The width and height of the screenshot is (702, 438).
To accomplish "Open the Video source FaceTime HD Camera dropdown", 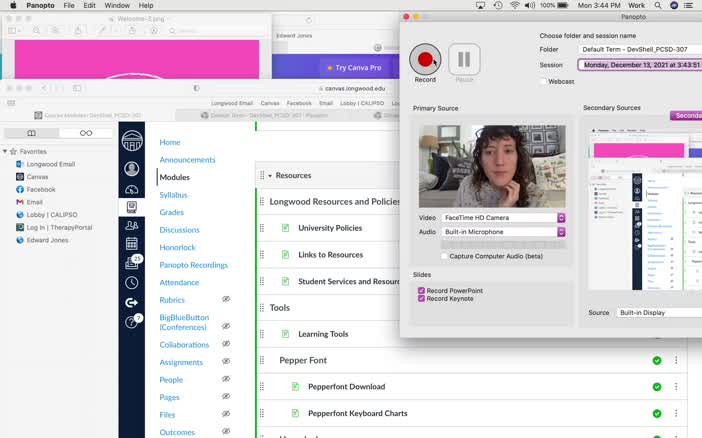I will click(506, 218).
